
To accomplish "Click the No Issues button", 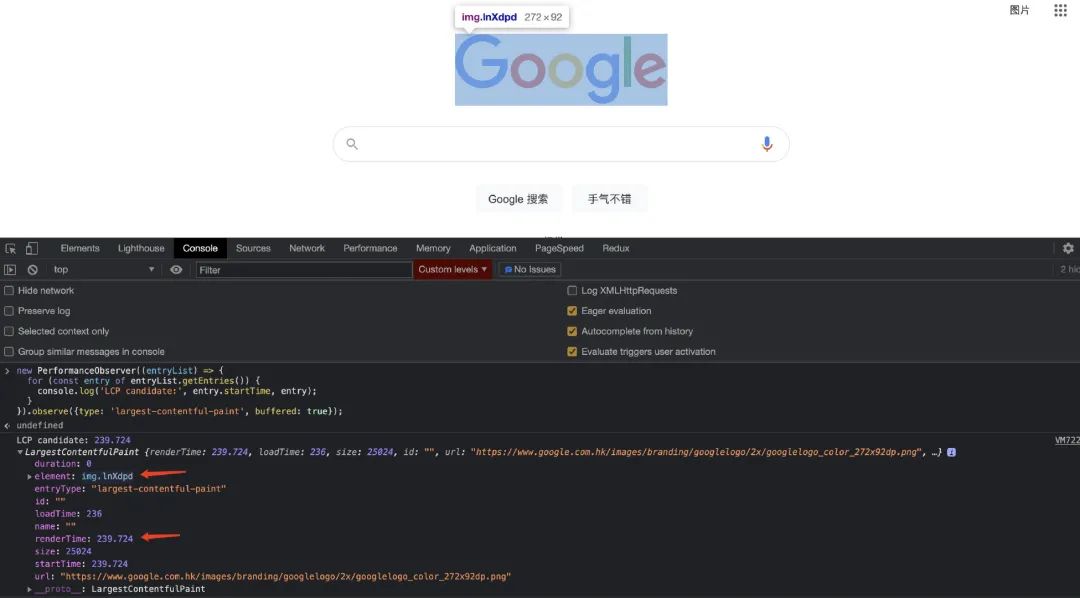I will (530, 269).
